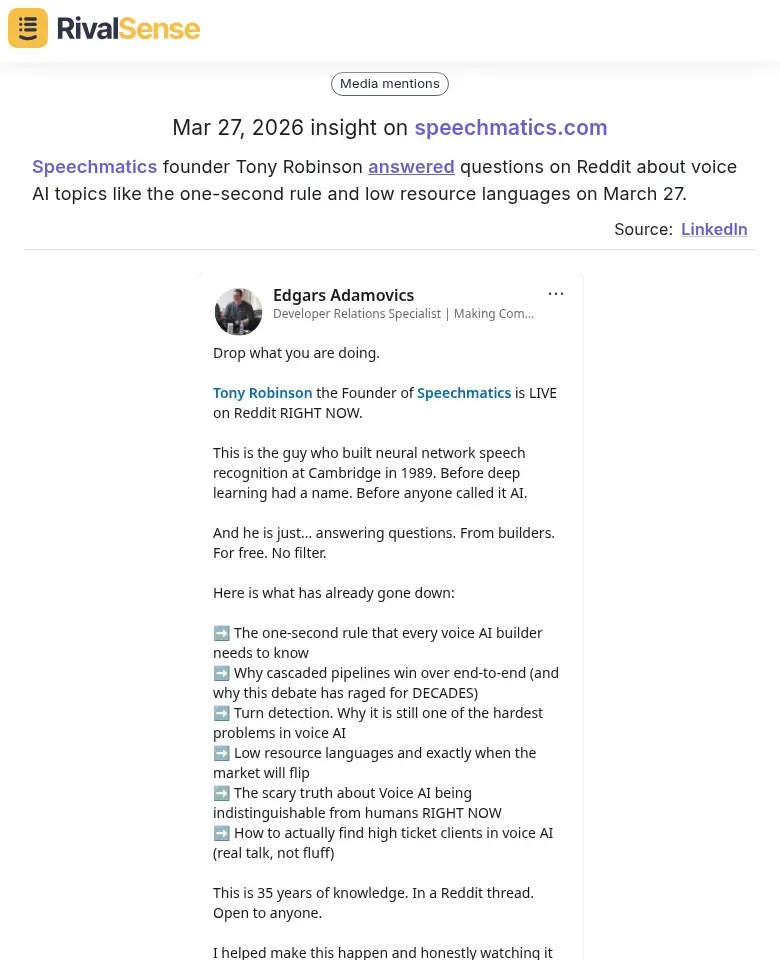Open the LinkedIn source link
Image resolution: width=780 pixels, height=960 pixels.
point(714,229)
